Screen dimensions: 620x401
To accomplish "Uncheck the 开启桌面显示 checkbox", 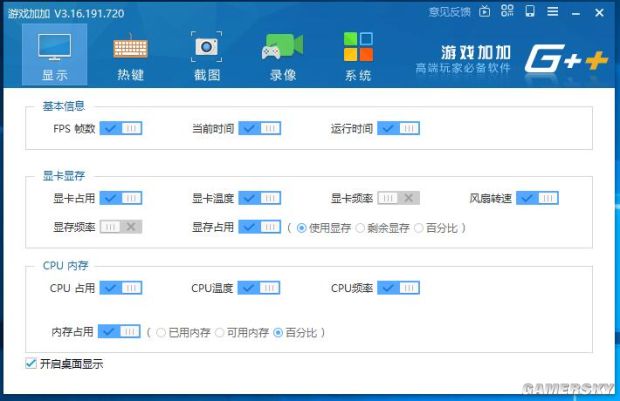I will tap(31, 363).
